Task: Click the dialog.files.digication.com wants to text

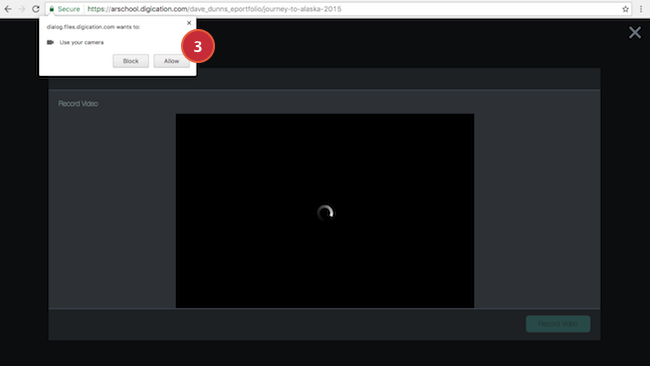Action: click(x=93, y=27)
